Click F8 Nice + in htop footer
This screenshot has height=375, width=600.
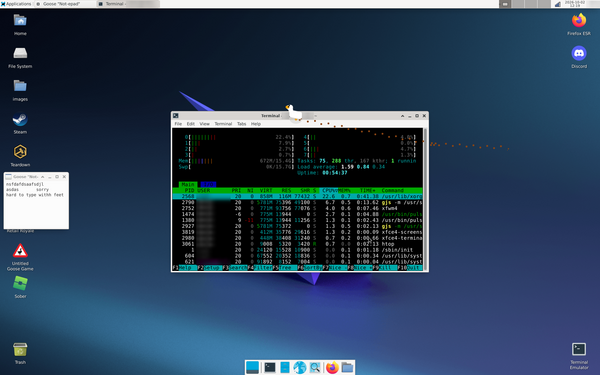coord(360,268)
